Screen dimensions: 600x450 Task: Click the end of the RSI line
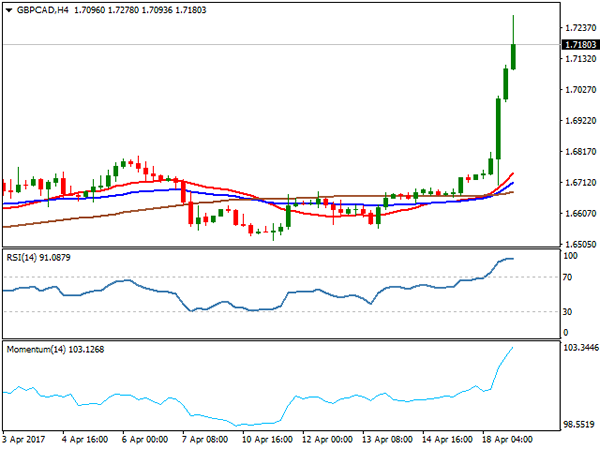(513, 259)
